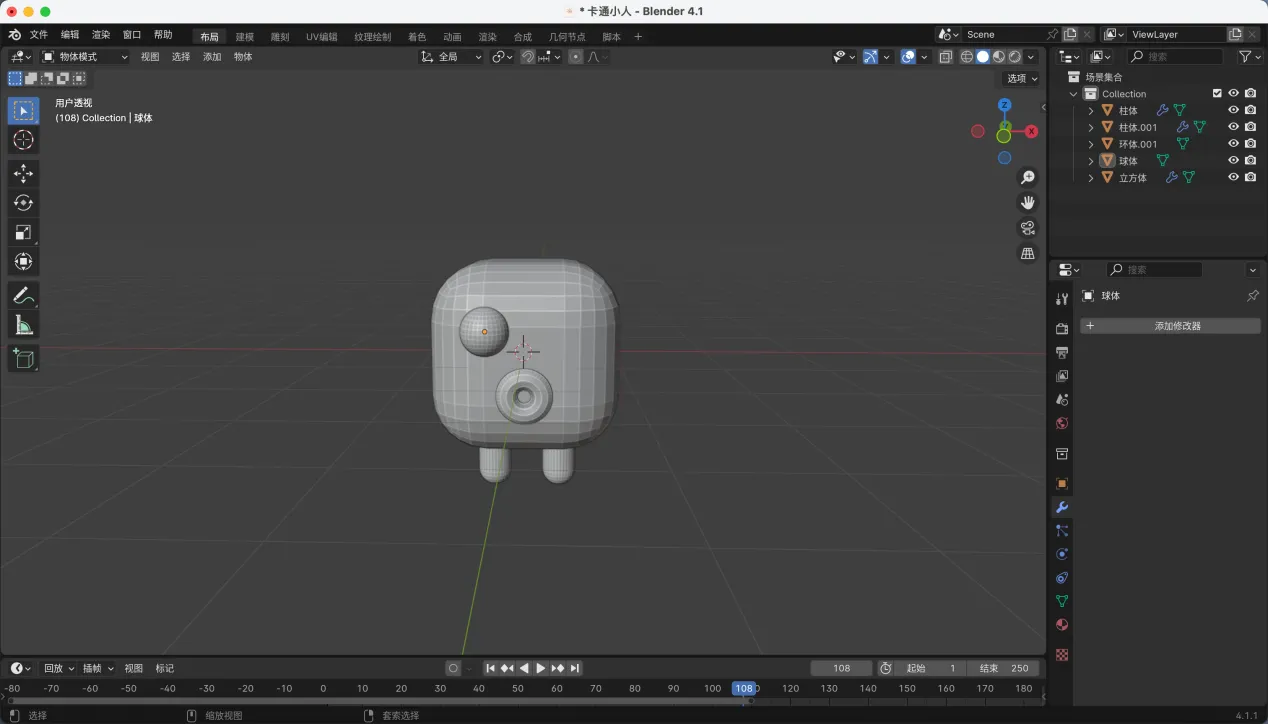Image resolution: width=1268 pixels, height=724 pixels.
Task: Open the Modifiers wrench properties tab
Action: 1062,507
